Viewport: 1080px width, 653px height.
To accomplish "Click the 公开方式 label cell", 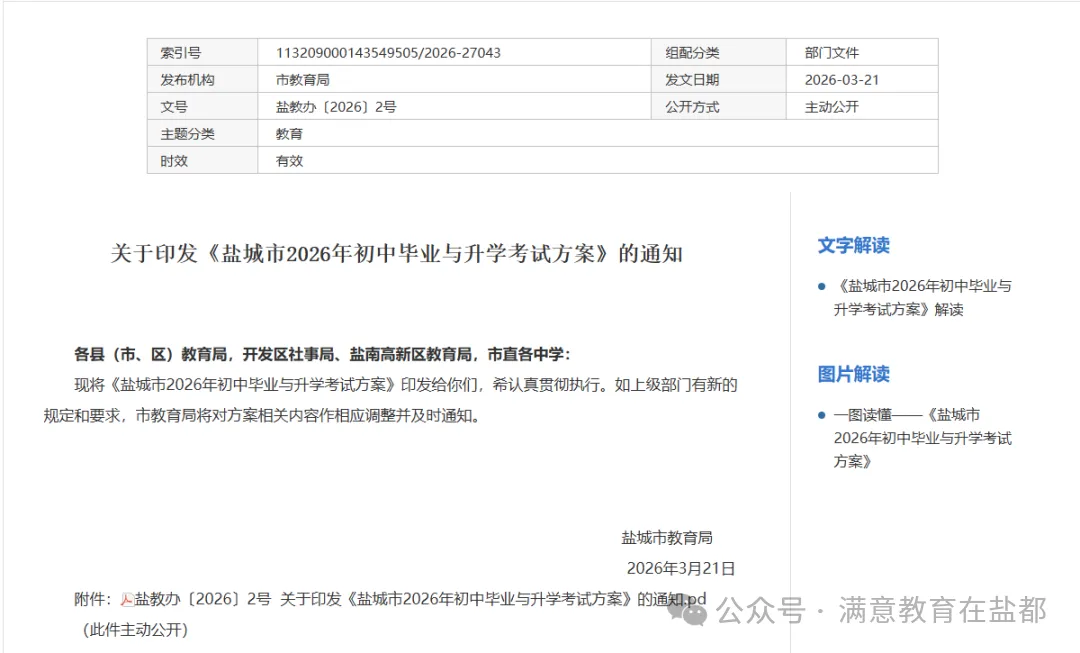I will point(719,106).
